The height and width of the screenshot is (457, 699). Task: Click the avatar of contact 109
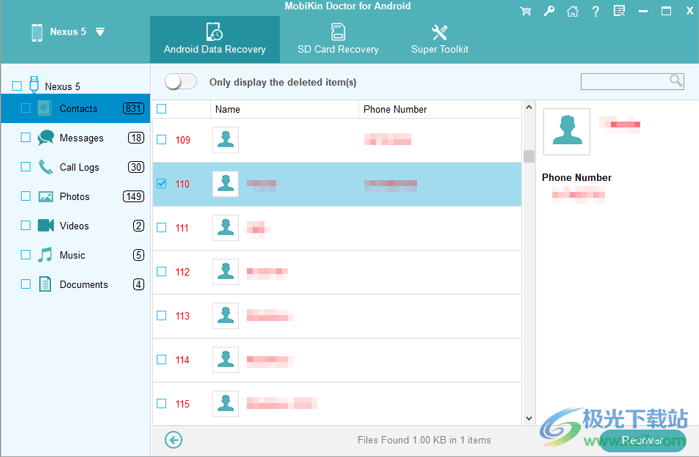click(226, 140)
